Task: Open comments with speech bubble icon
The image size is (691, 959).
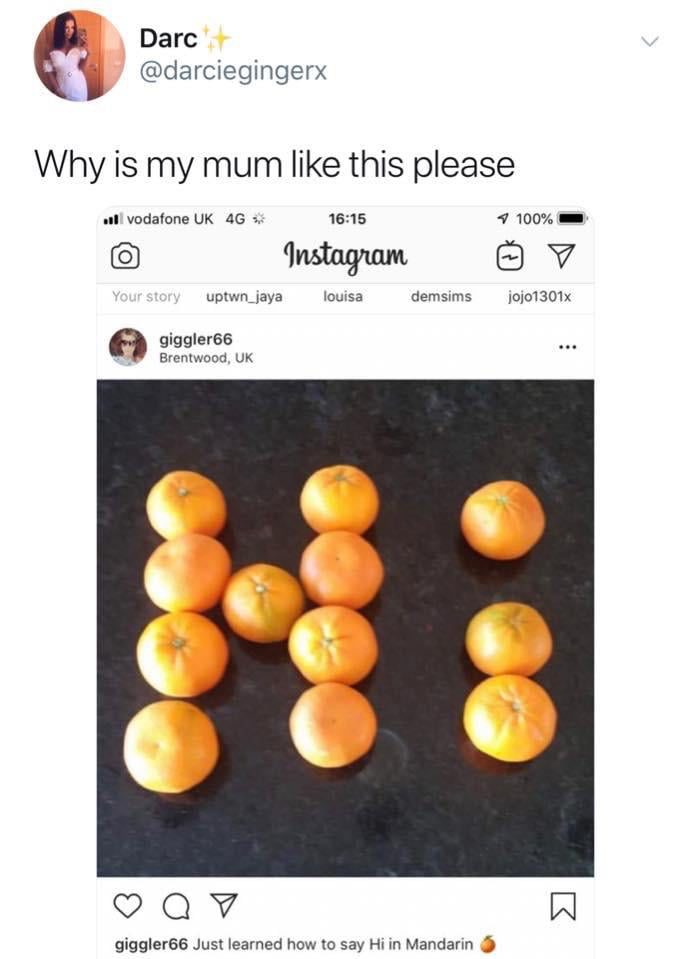Action: pyautogui.click(x=176, y=906)
